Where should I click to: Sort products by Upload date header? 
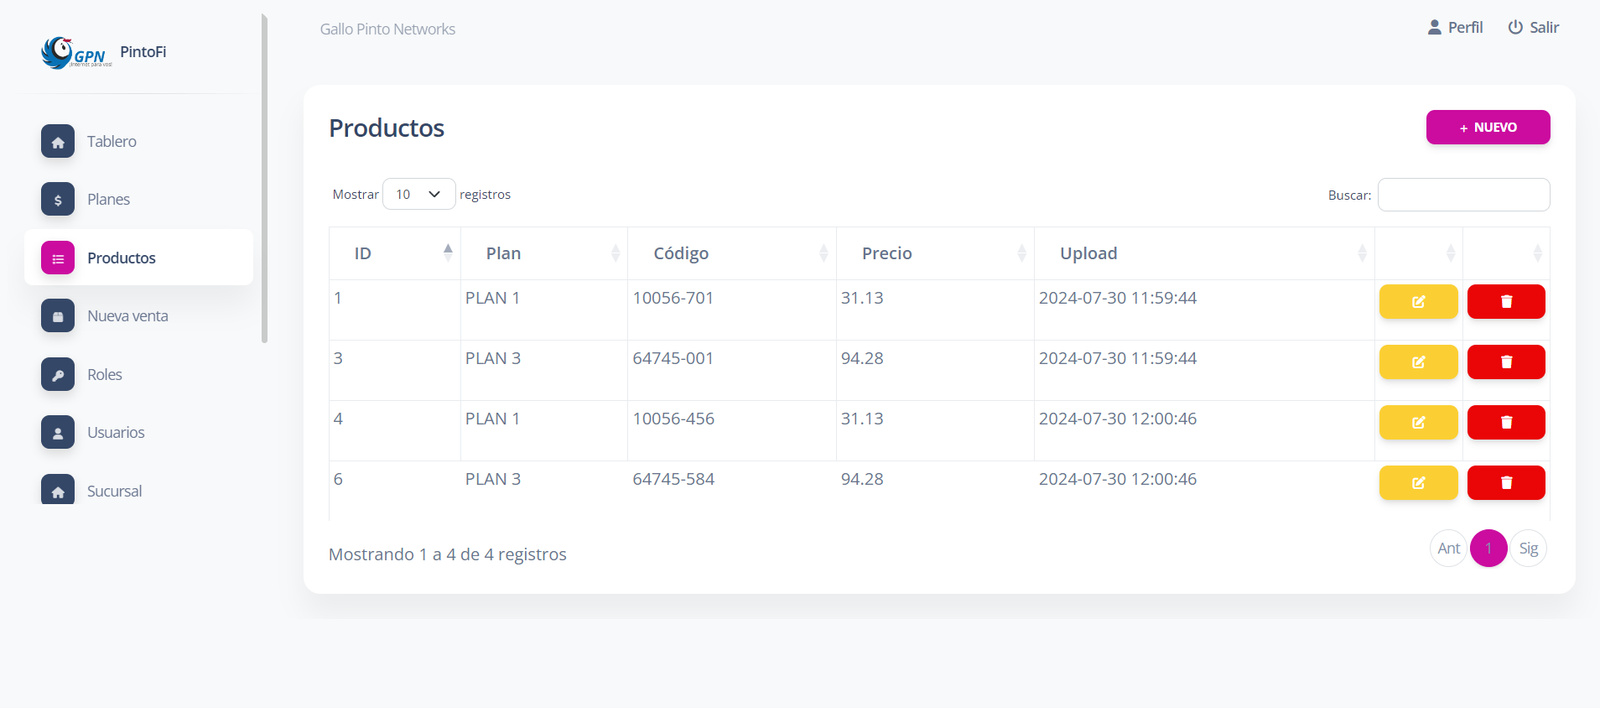tap(1203, 254)
